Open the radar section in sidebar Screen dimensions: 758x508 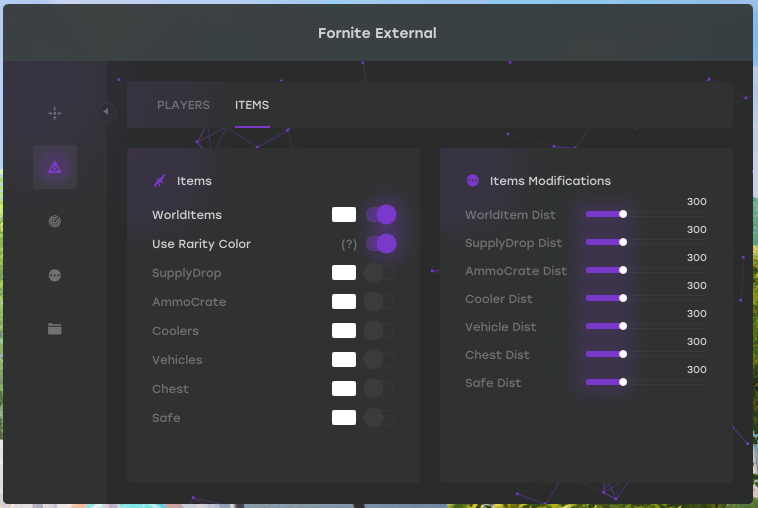pyautogui.click(x=55, y=221)
